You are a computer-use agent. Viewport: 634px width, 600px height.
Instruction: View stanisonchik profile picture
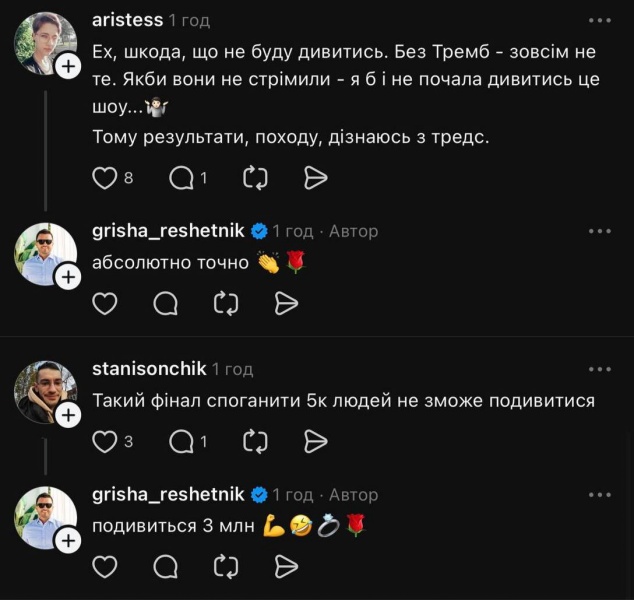click(44, 390)
